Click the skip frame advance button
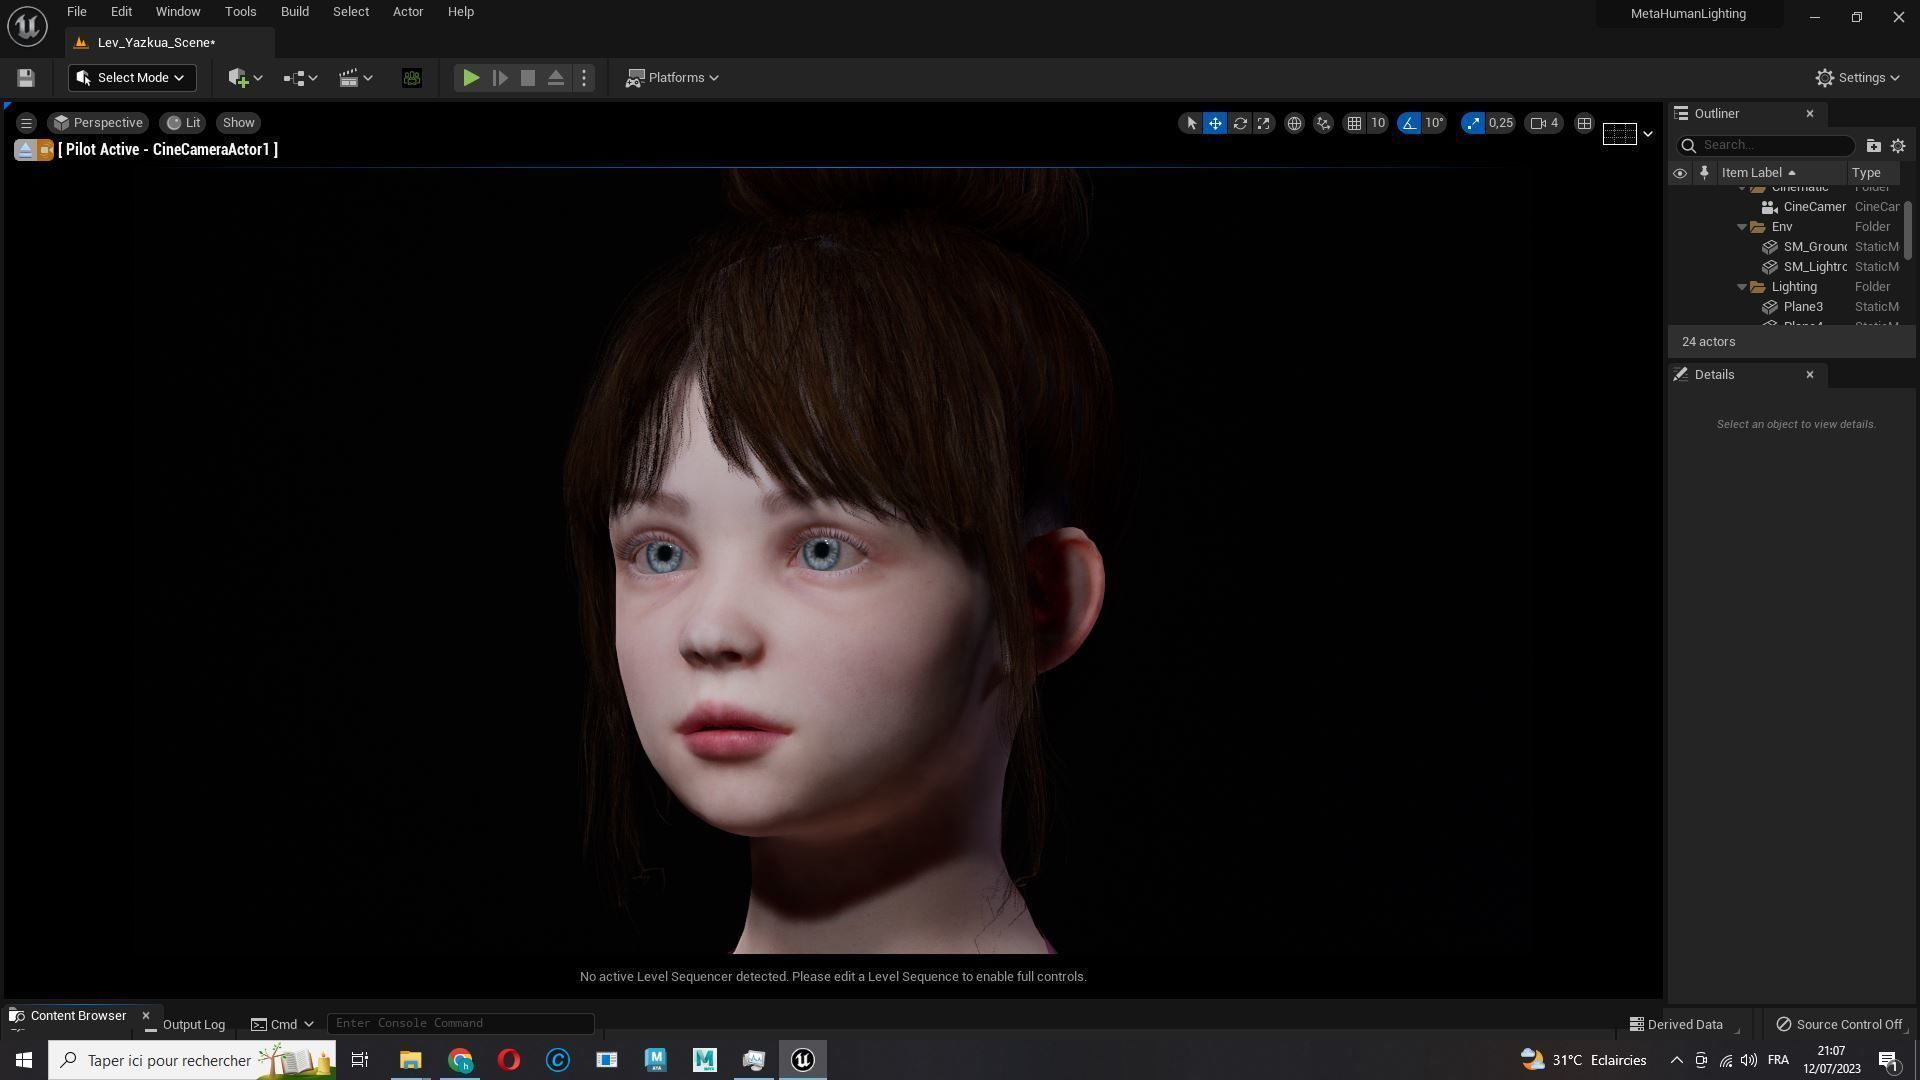 (500, 78)
